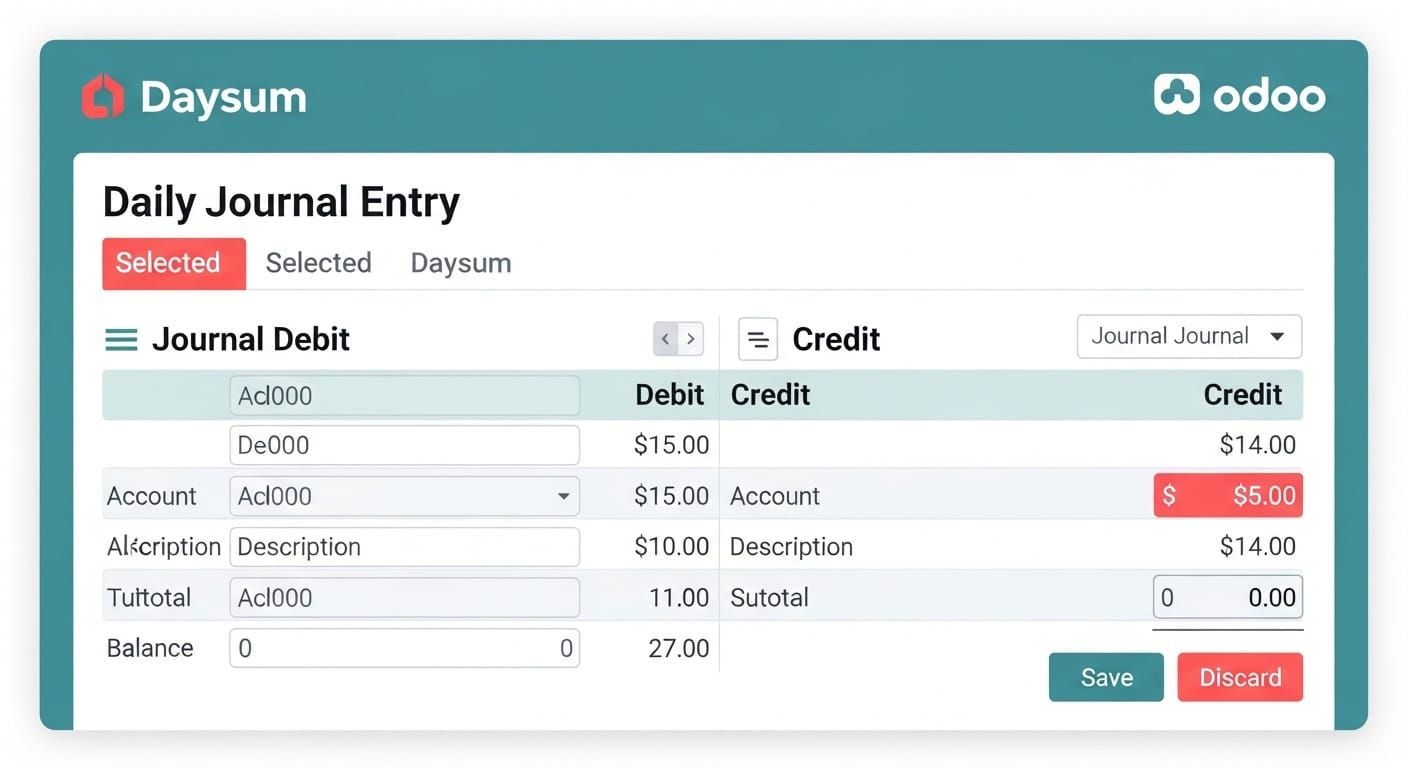This screenshot has width=1408, height=768.
Task: Click the Daysum red logo icon
Action: pos(103,97)
